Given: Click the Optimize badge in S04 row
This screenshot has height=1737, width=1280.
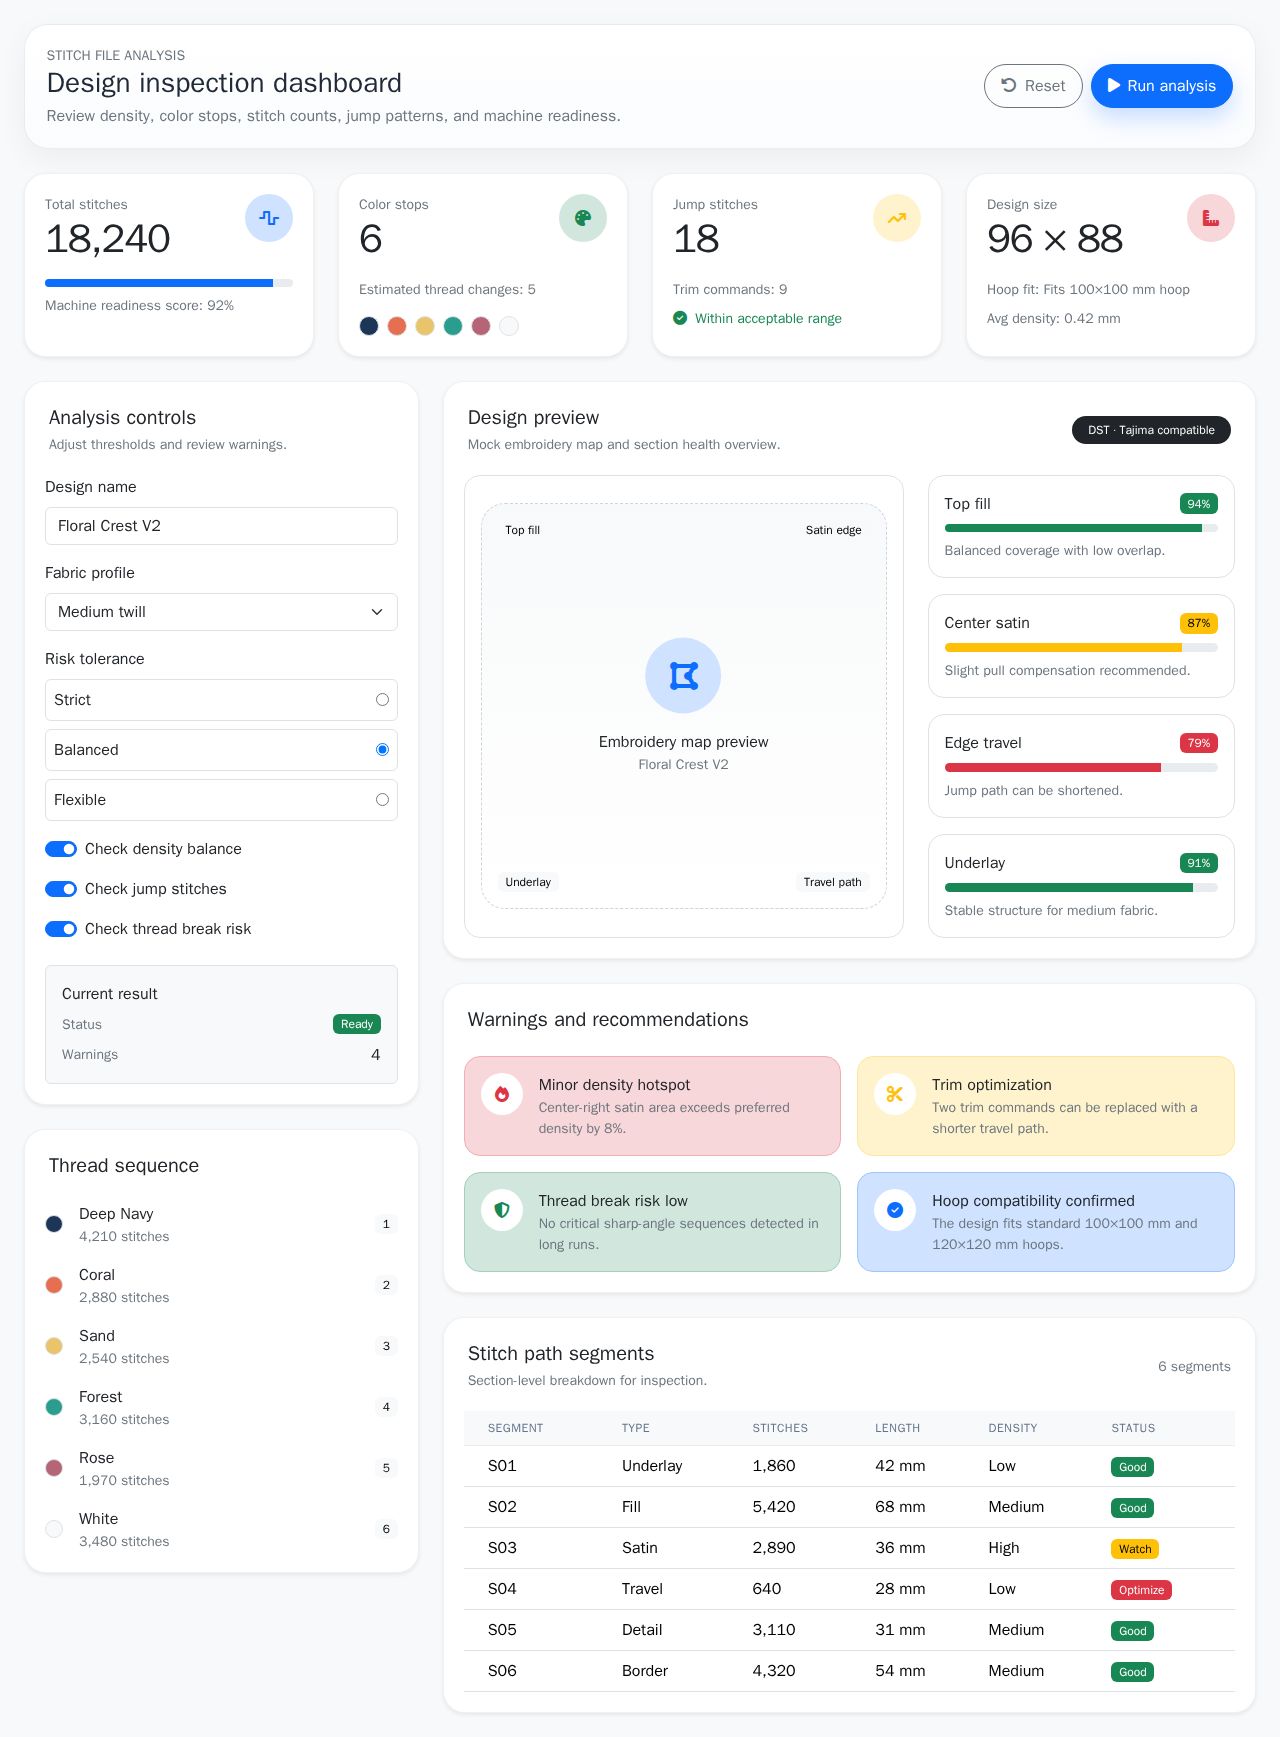Looking at the screenshot, I should [x=1141, y=1590].
